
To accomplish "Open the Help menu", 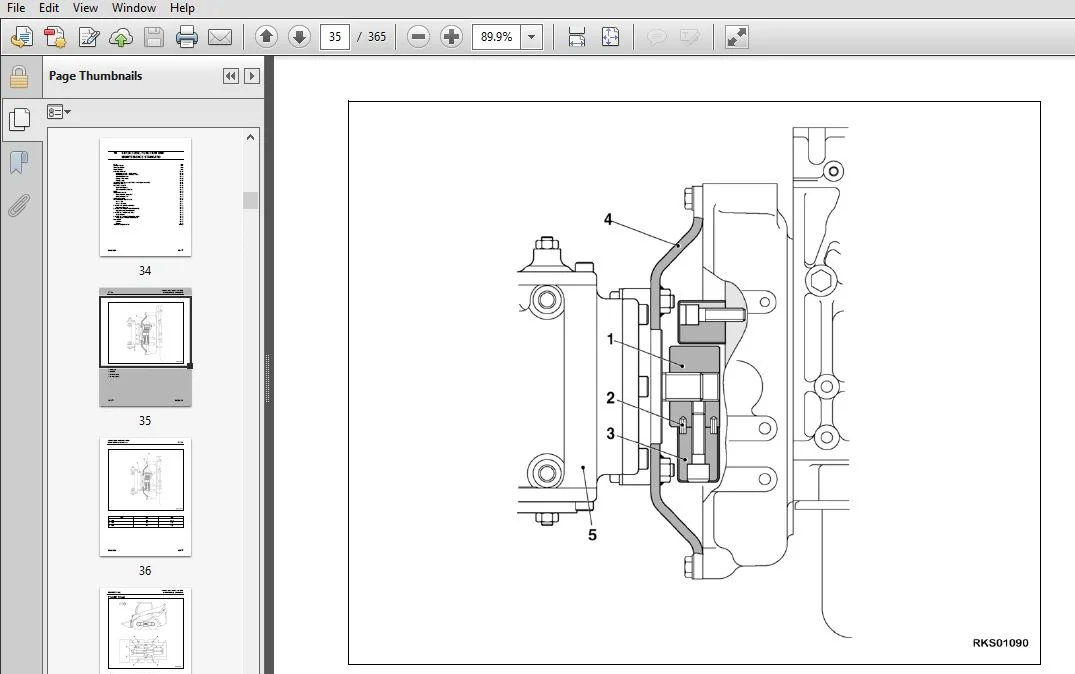I will point(182,8).
